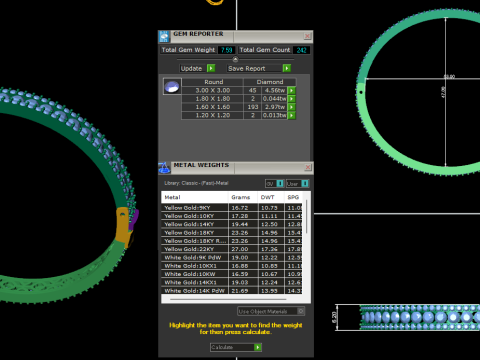Click the metal list horizontal scrollbar
Viewport: 480px width, 360px height.
[x=228, y=299]
